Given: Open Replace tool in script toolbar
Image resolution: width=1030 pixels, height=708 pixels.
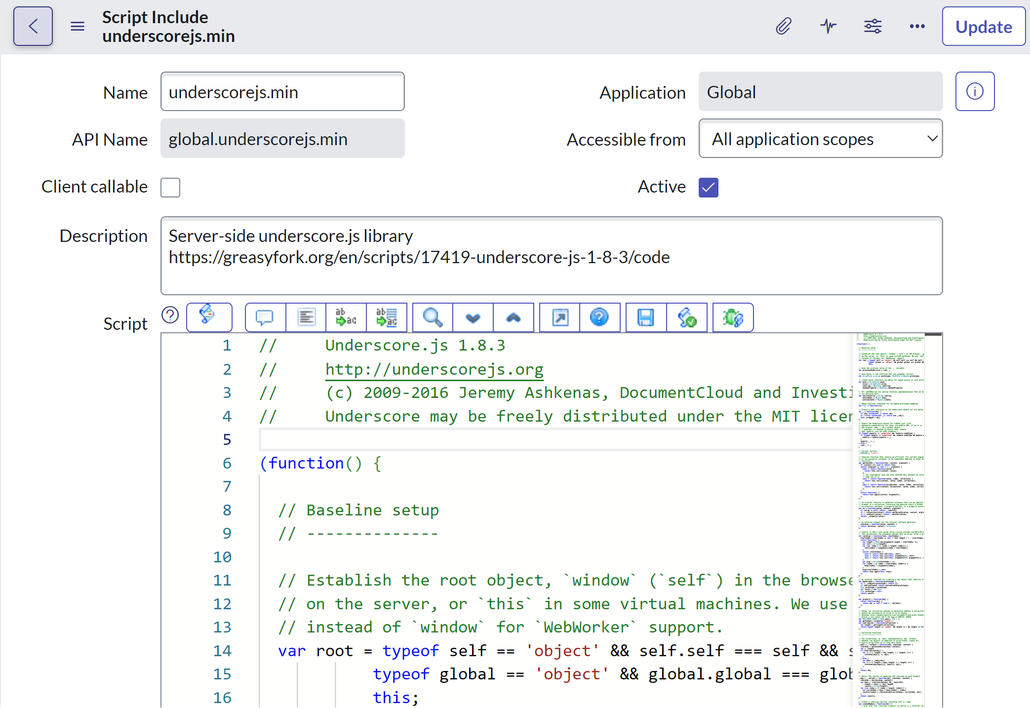Looking at the screenshot, I should point(346,318).
